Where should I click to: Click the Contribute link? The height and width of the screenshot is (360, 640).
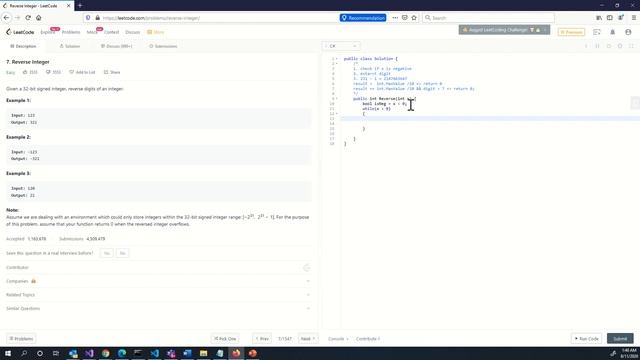(x=368, y=339)
